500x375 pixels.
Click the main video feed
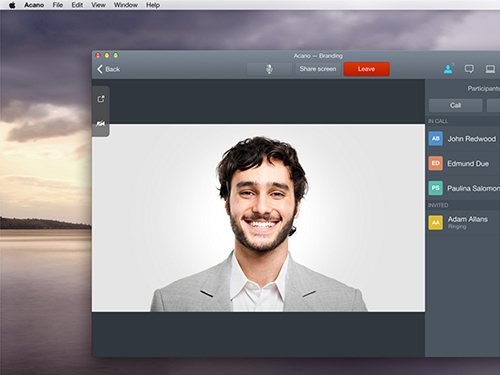[x=258, y=218]
